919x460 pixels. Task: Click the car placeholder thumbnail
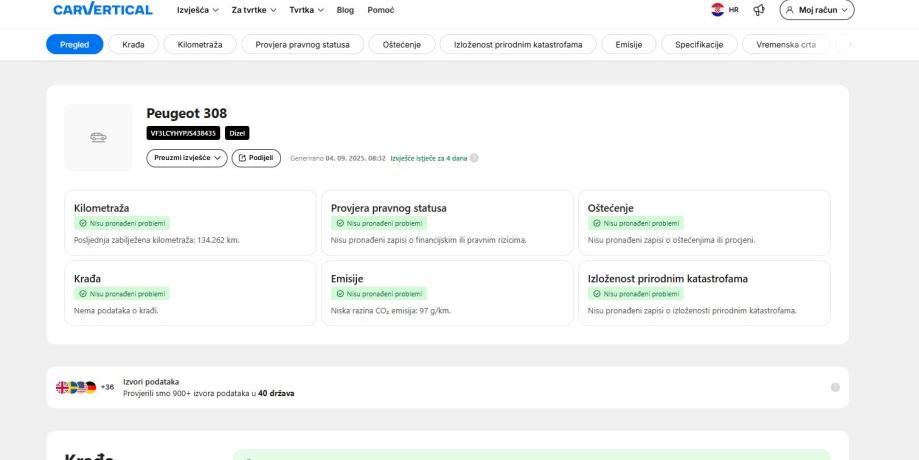click(98, 137)
